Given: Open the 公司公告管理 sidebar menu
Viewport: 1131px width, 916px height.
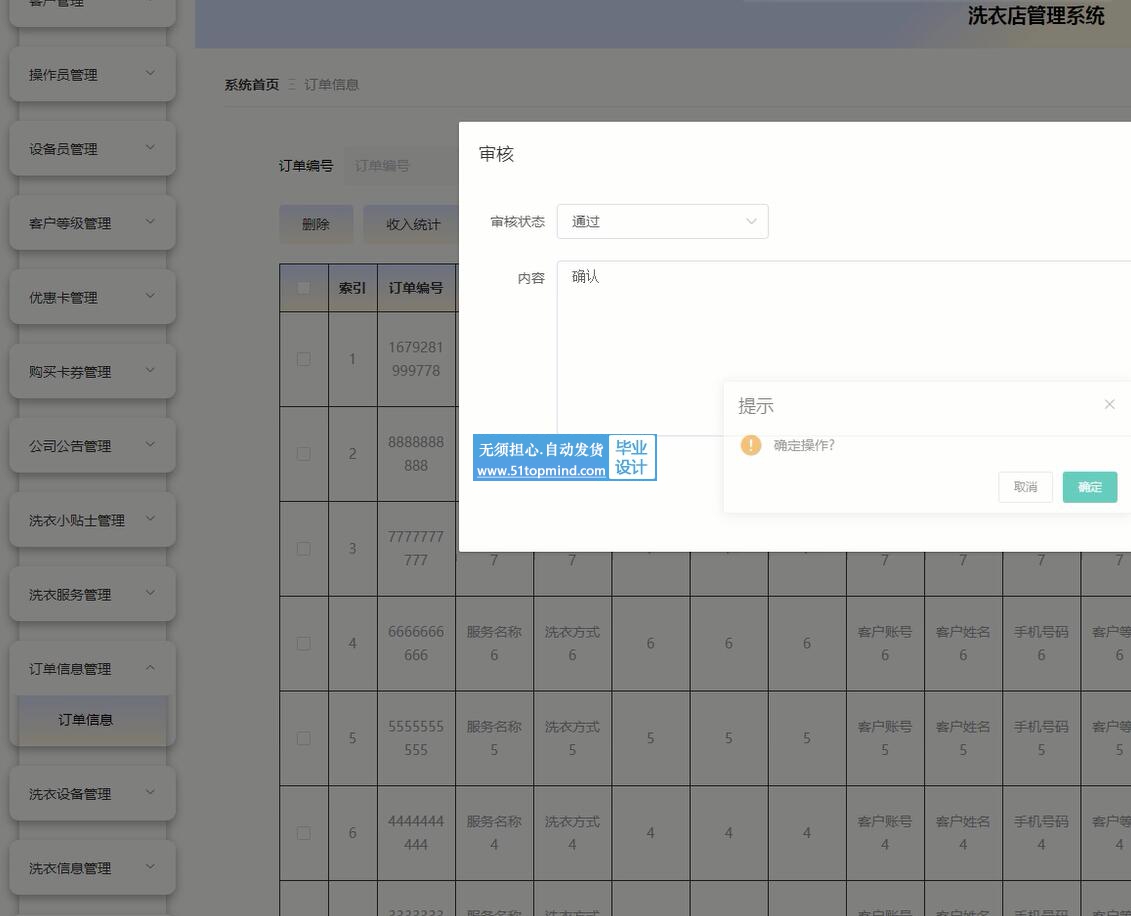Looking at the screenshot, I should point(92,446).
